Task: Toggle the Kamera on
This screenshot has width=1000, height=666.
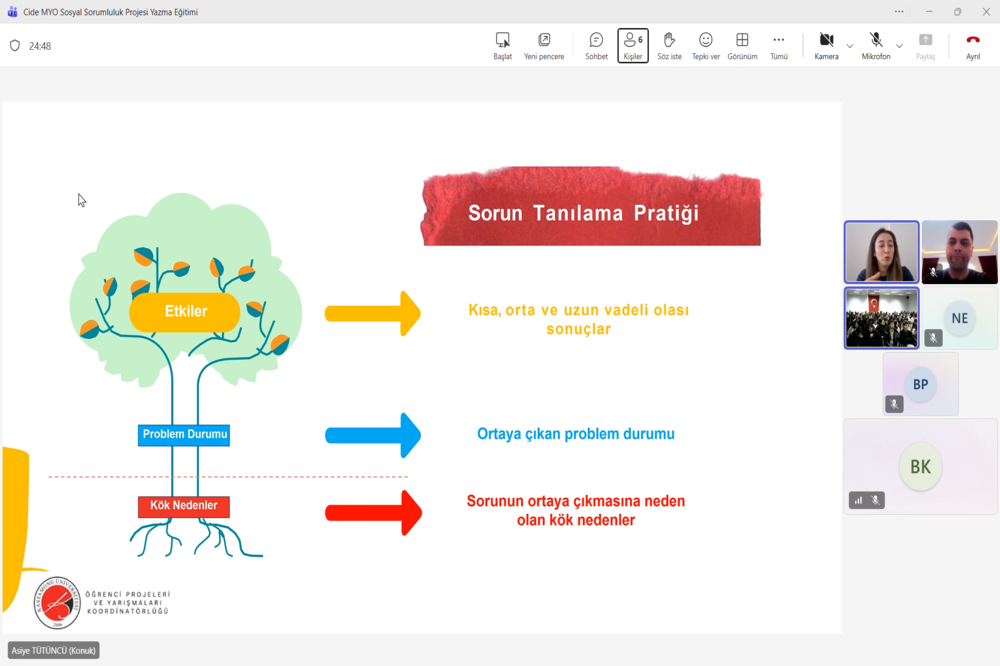Action: click(827, 46)
